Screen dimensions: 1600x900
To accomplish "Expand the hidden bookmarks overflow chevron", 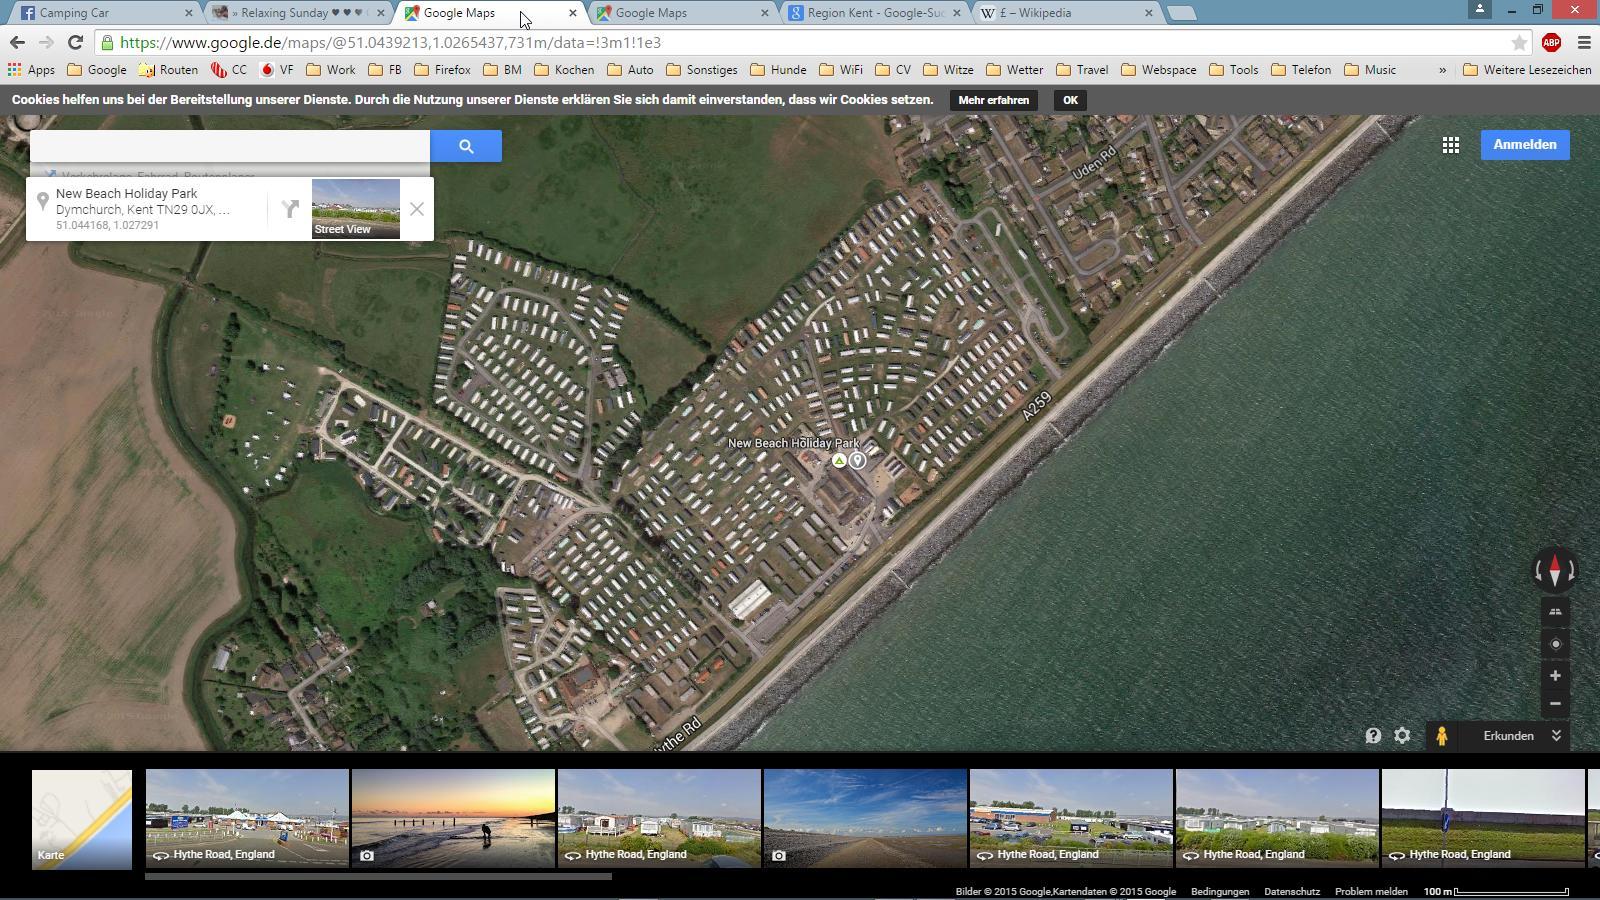I will pos(1442,70).
